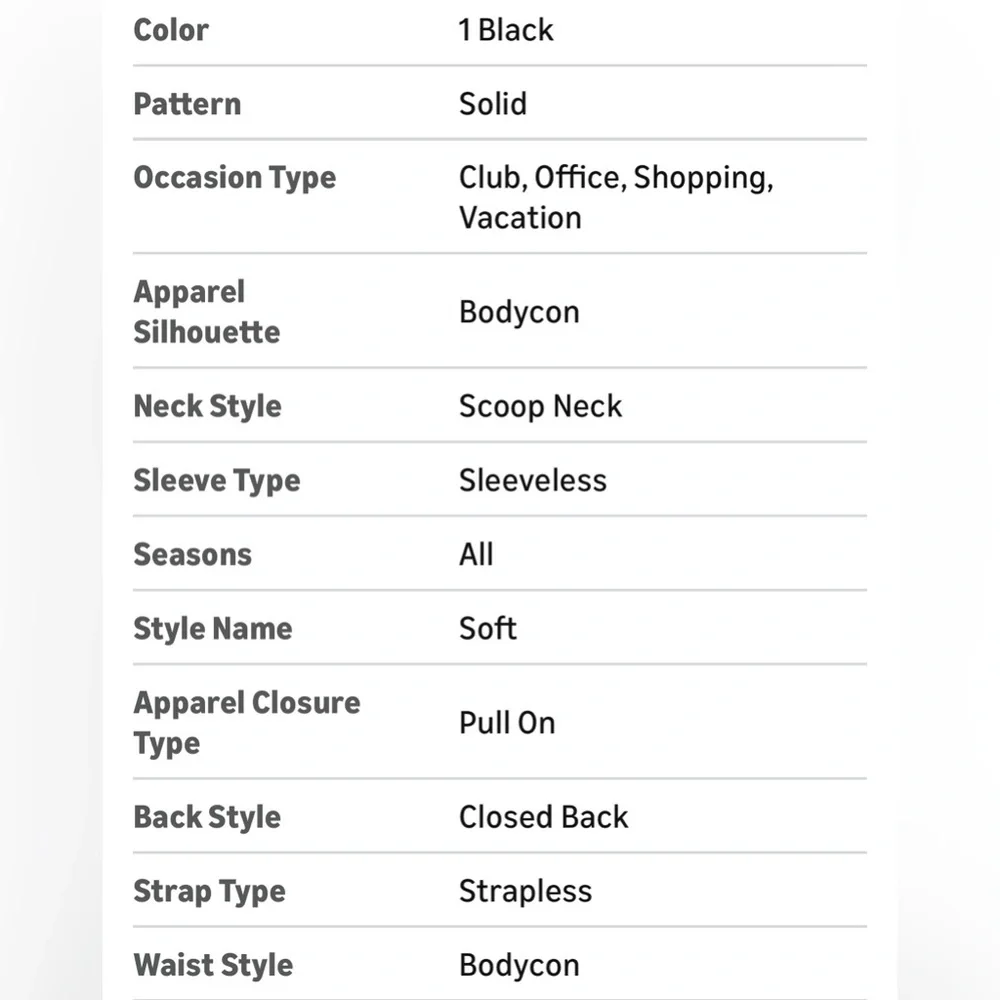Select the Pattern row label
This screenshot has width=1000, height=1000.
(x=188, y=104)
